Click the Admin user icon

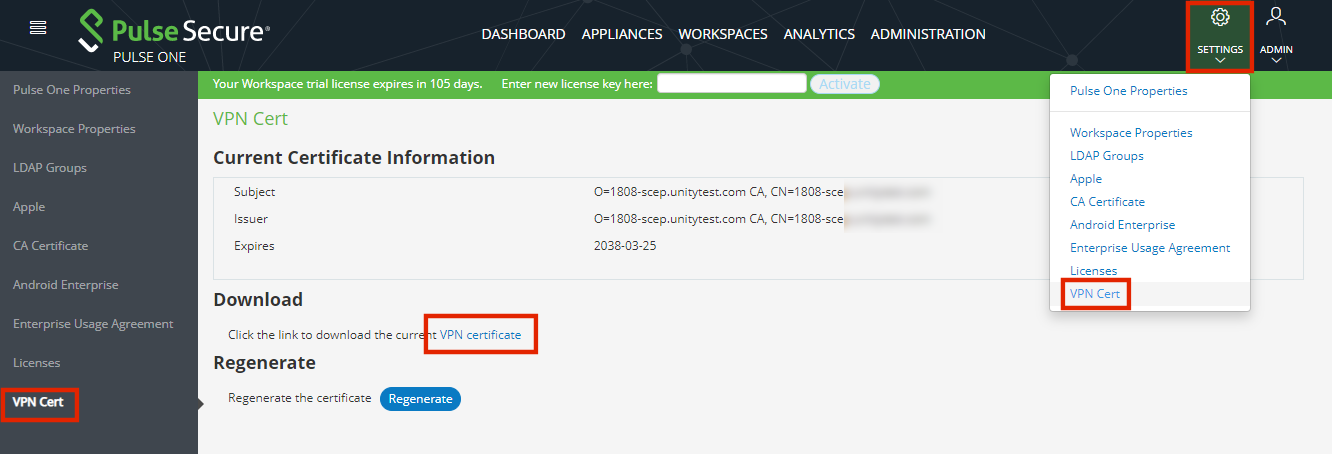point(1276,16)
